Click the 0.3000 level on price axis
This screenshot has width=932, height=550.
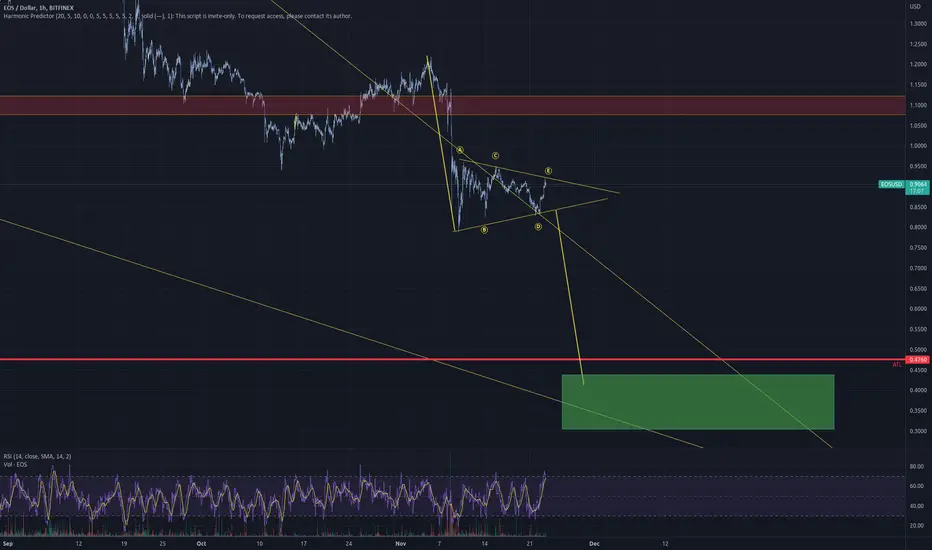918,431
